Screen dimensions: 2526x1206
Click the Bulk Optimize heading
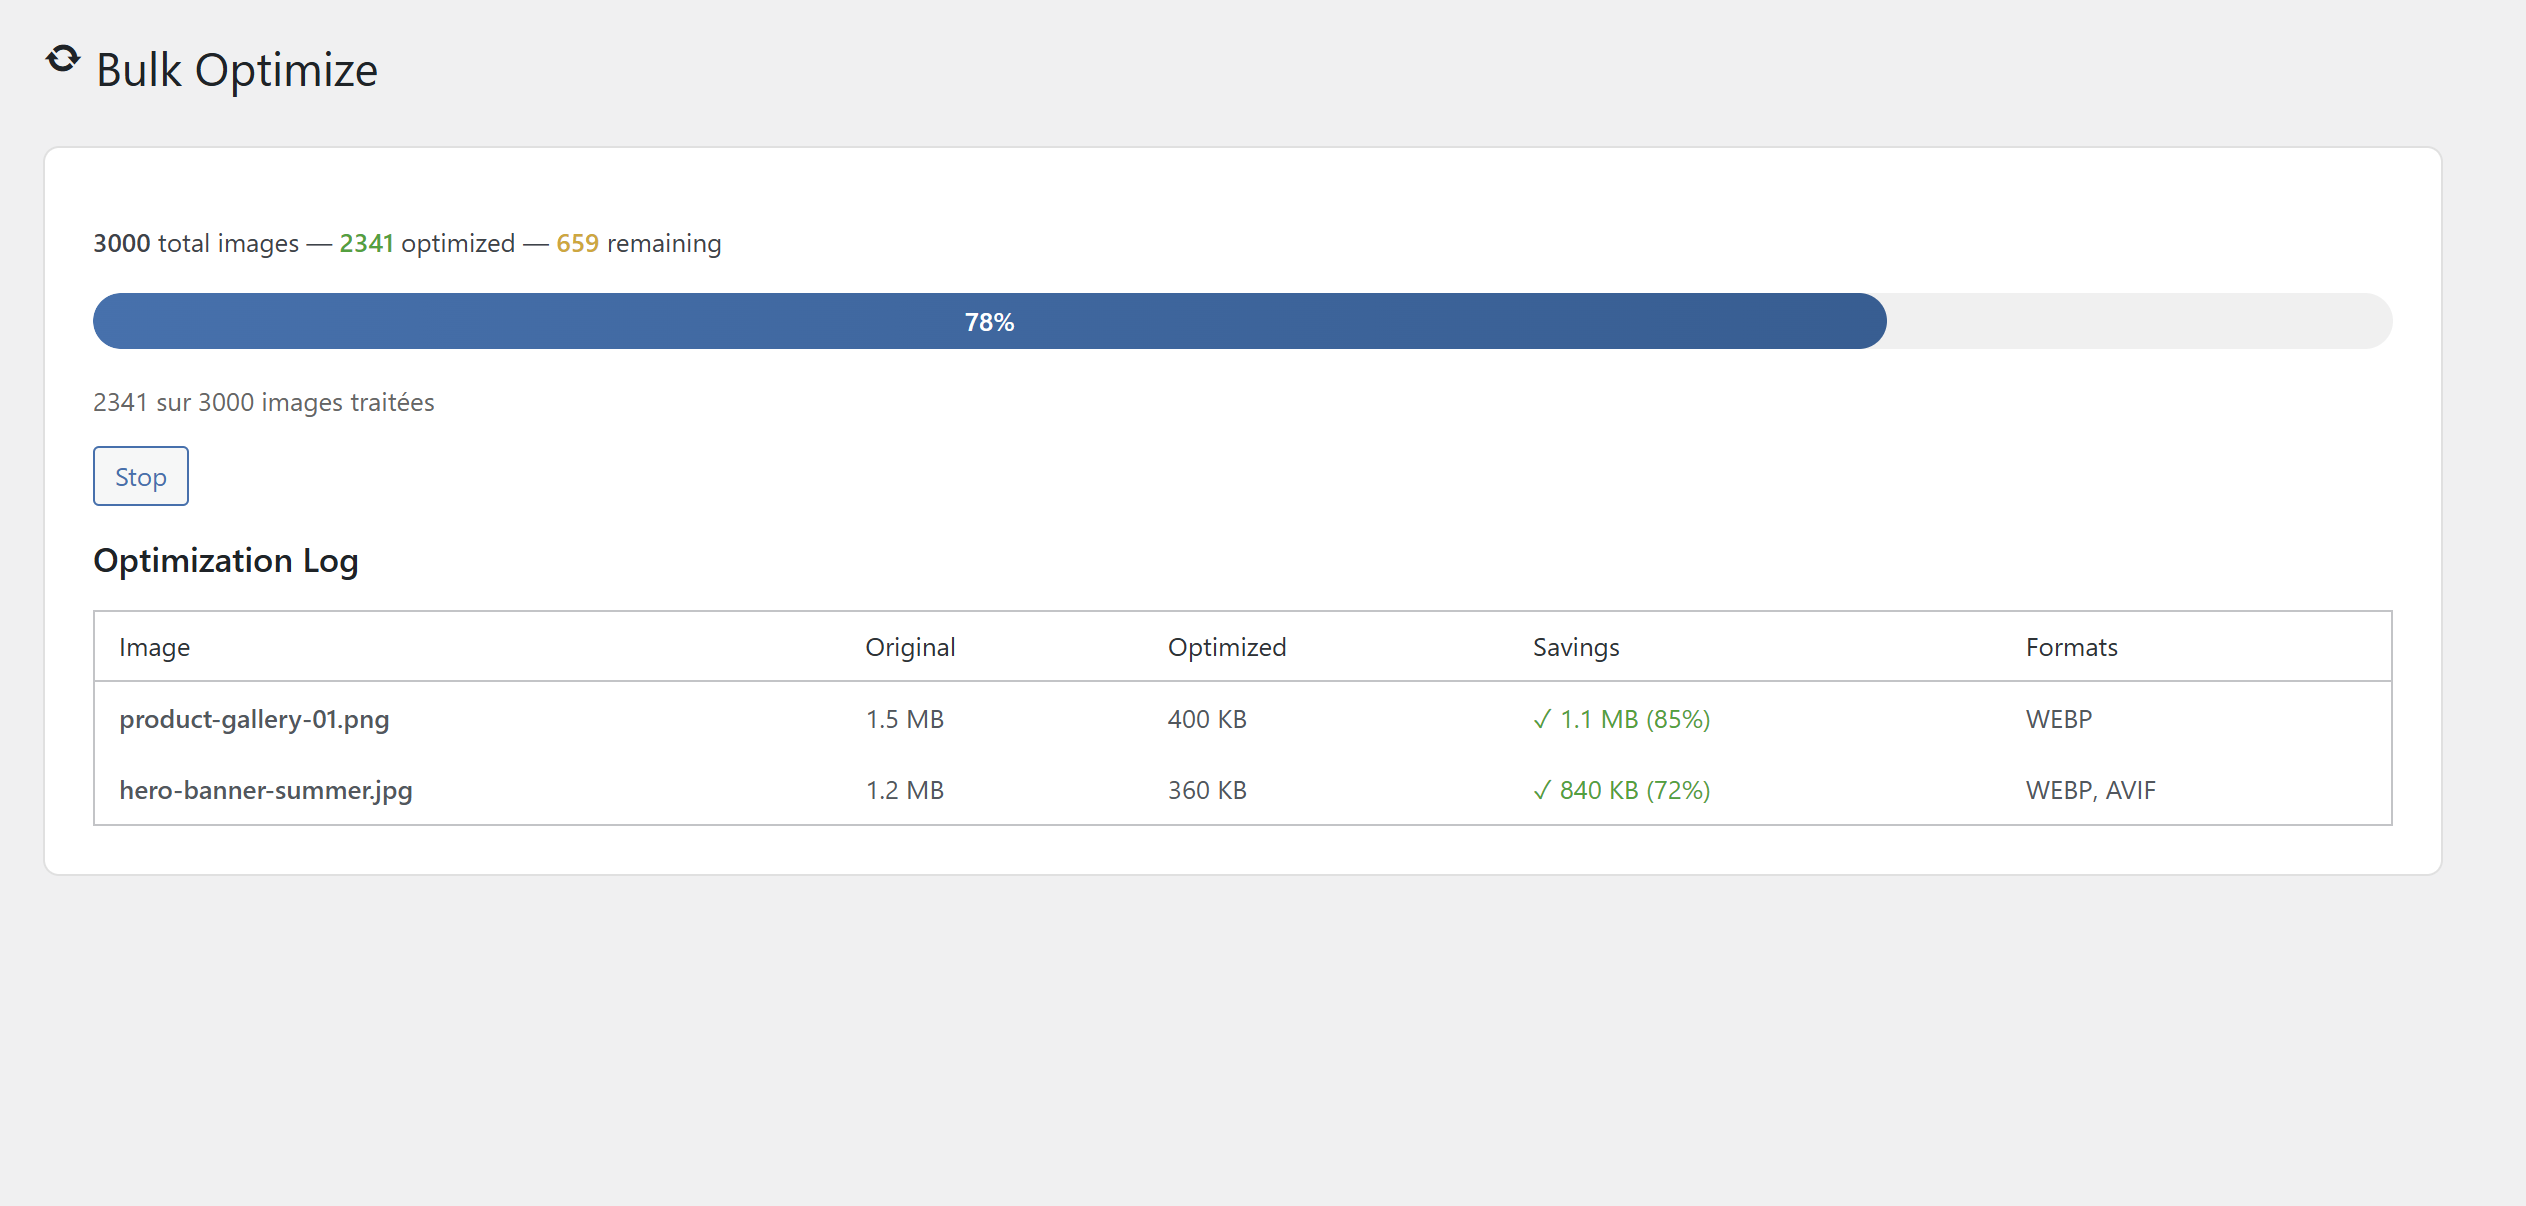(x=237, y=70)
